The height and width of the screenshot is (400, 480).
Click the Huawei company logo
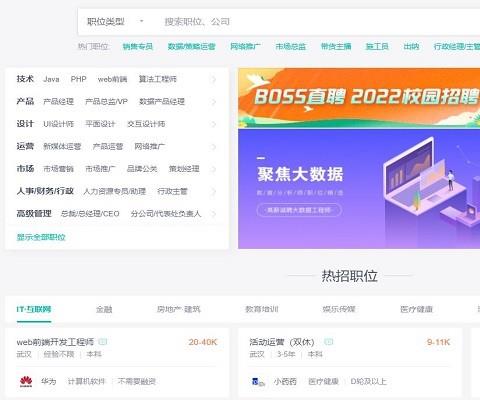26,381
